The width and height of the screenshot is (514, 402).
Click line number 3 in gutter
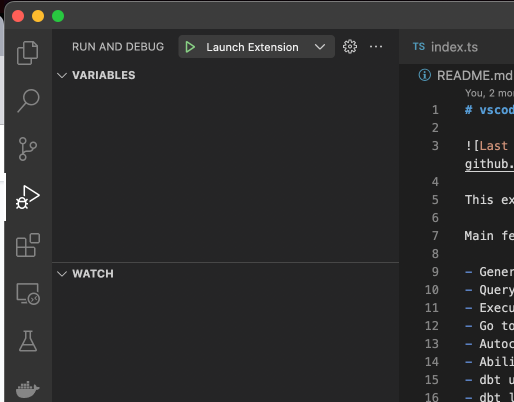(435, 146)
